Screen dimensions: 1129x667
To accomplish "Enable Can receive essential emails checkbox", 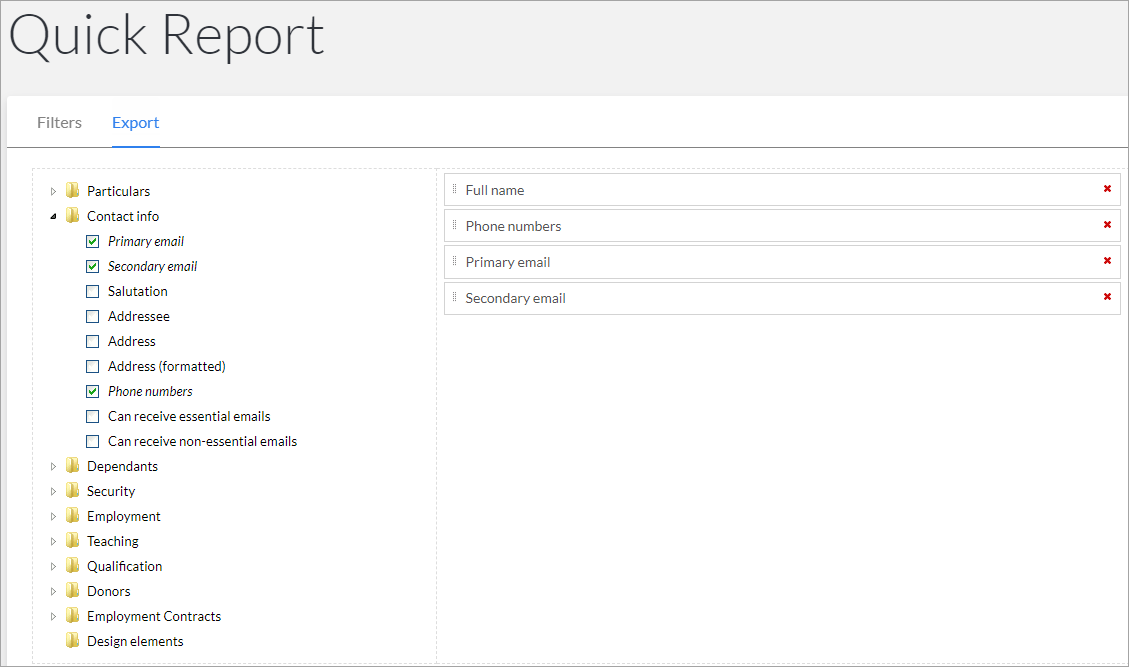I will click(92, 416).
